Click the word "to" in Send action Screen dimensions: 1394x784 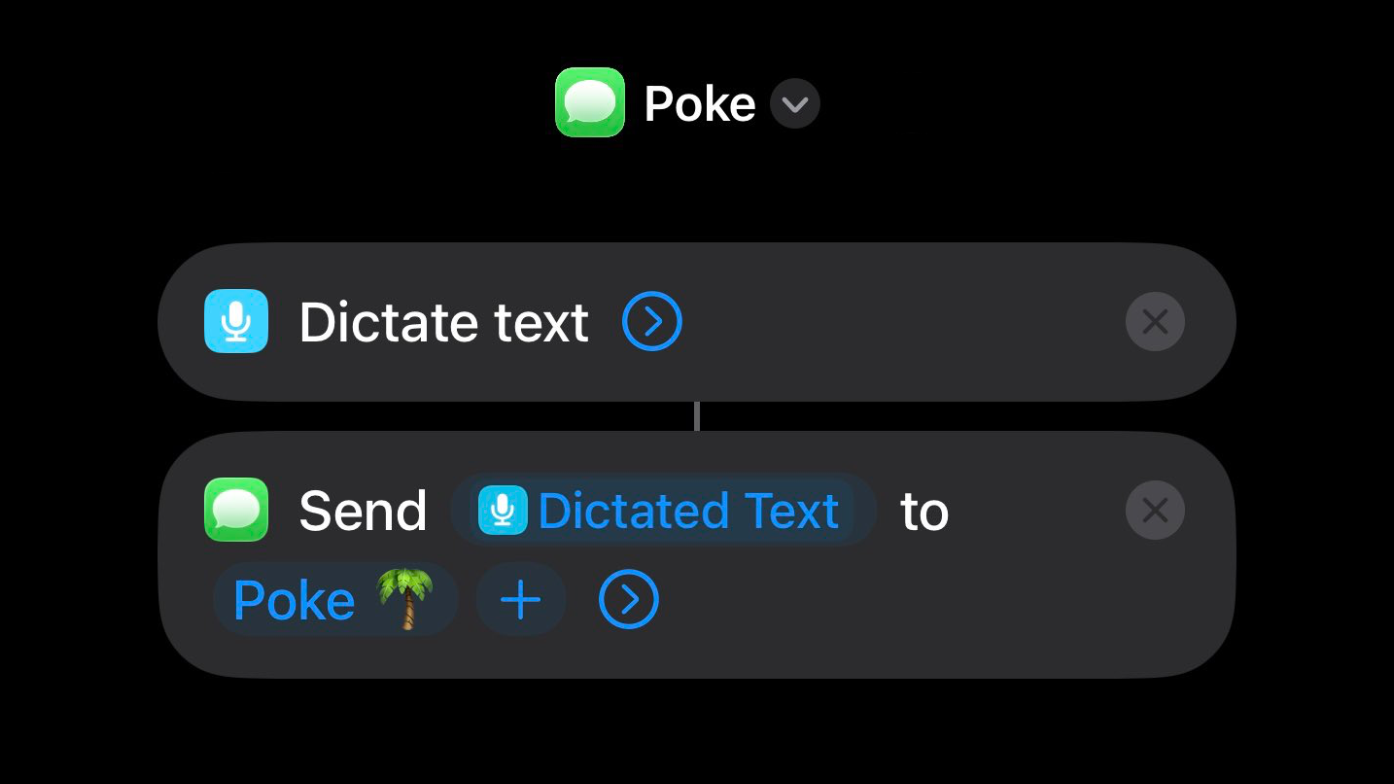[924, 512]
